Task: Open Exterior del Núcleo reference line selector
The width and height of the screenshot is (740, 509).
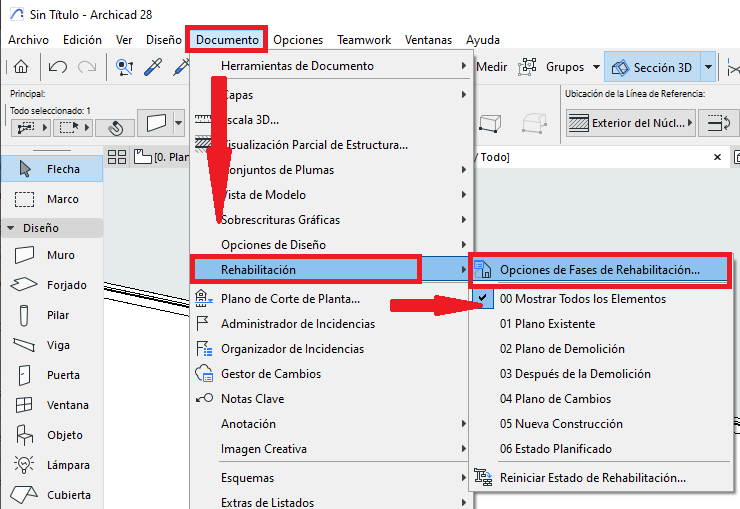Action: pos(631,123)
